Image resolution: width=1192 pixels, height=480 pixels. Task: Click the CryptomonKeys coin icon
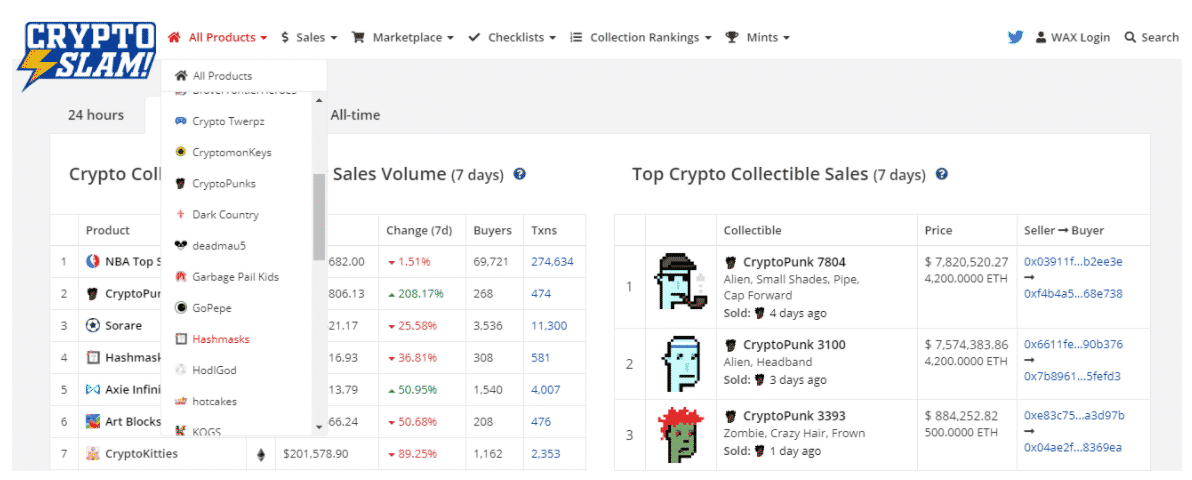(181, 152)
